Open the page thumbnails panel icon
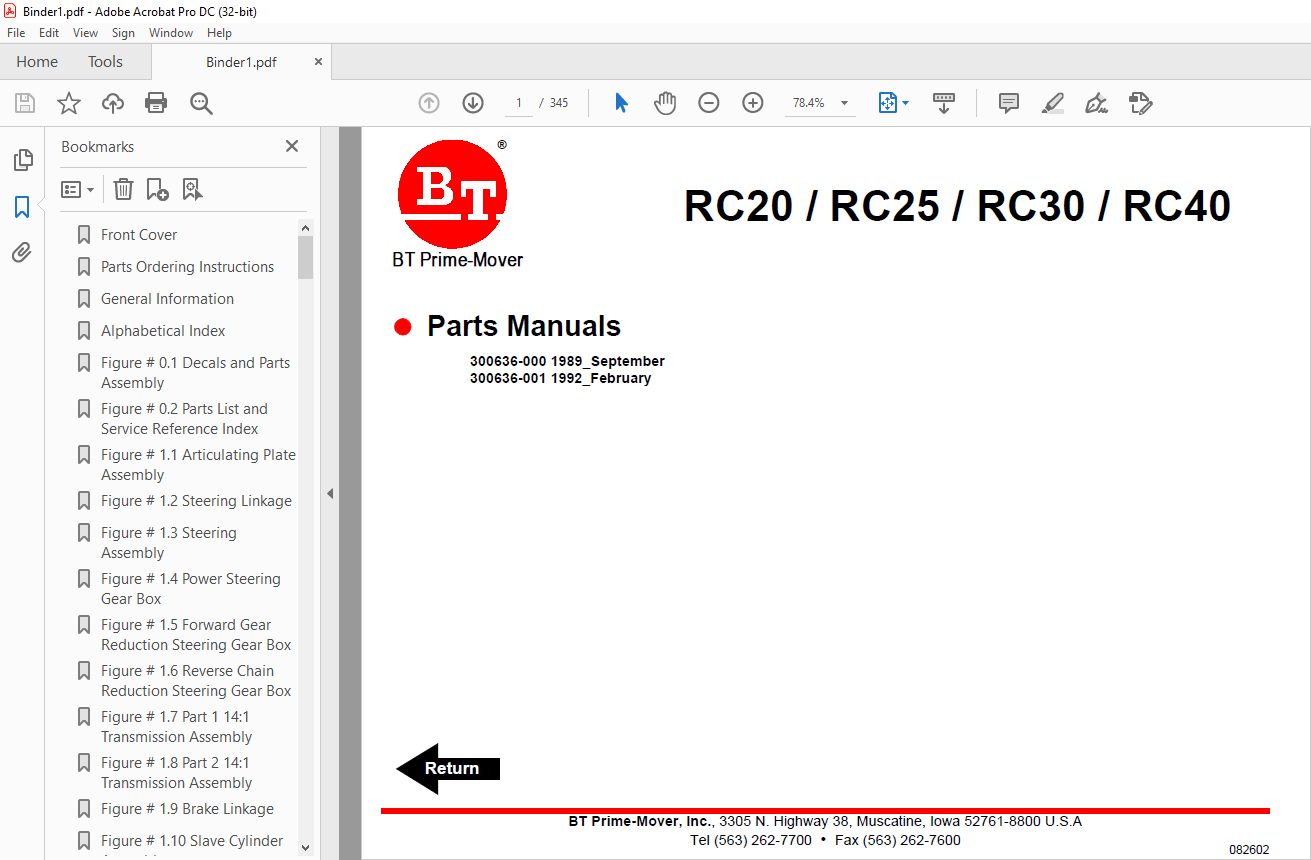This screenshot has height=860, width=1311. 22,160
